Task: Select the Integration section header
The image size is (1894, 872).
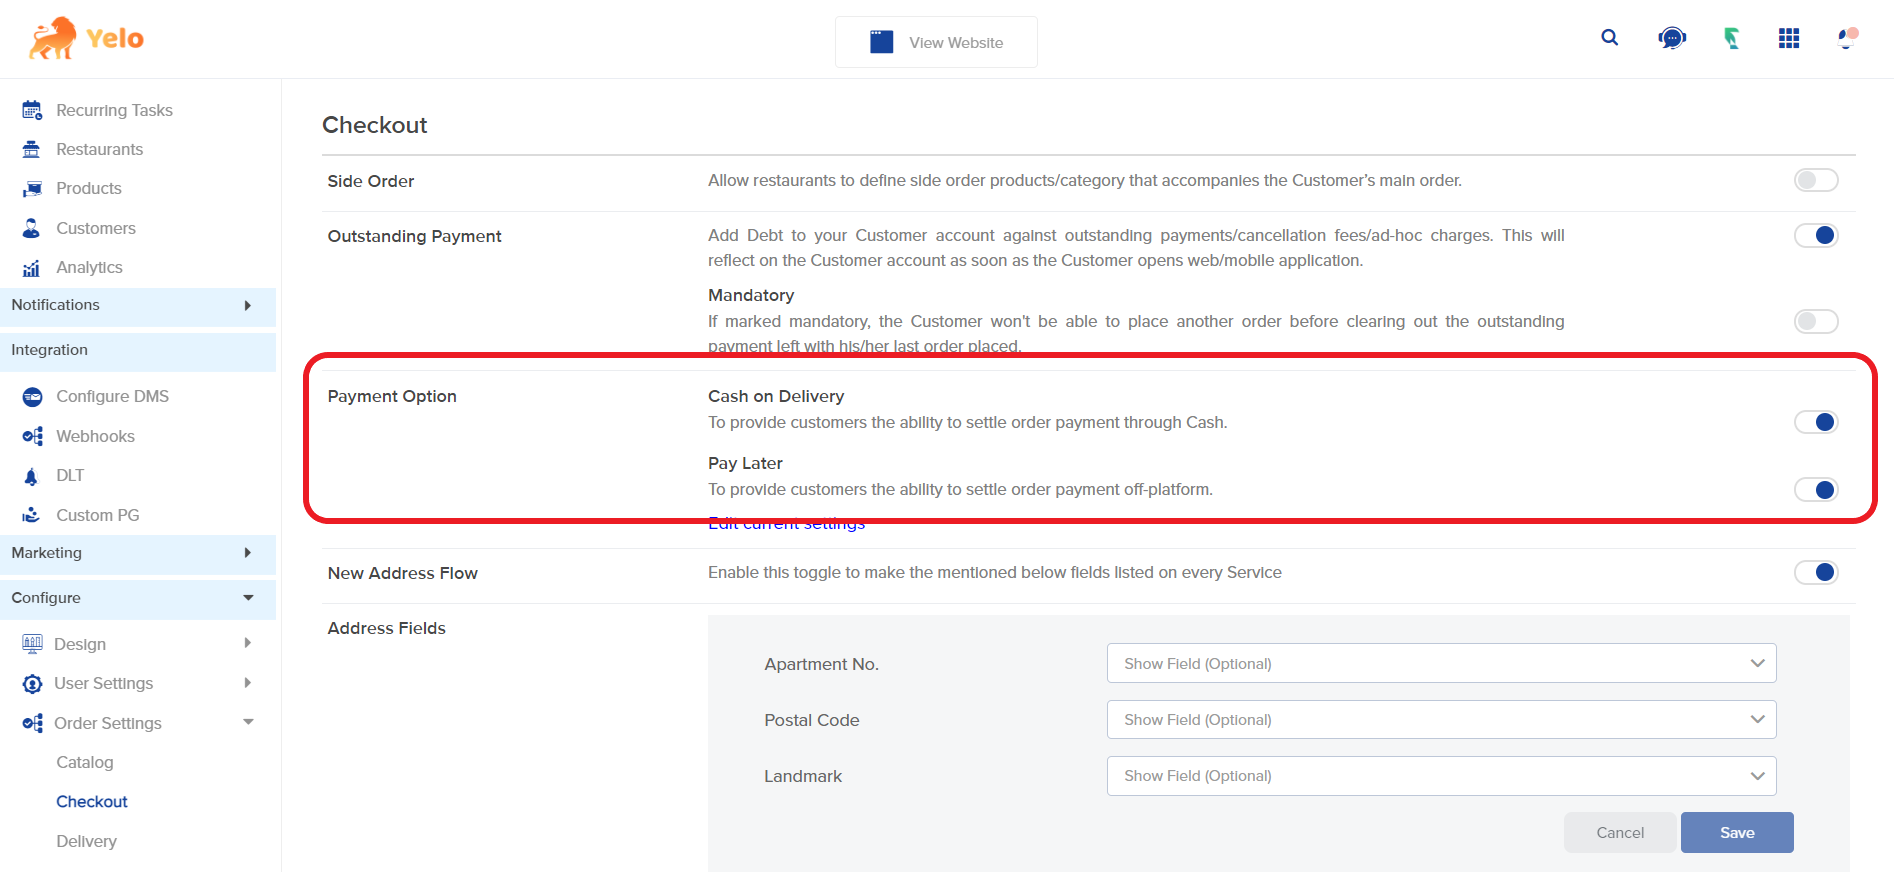Action: (138, 351)
